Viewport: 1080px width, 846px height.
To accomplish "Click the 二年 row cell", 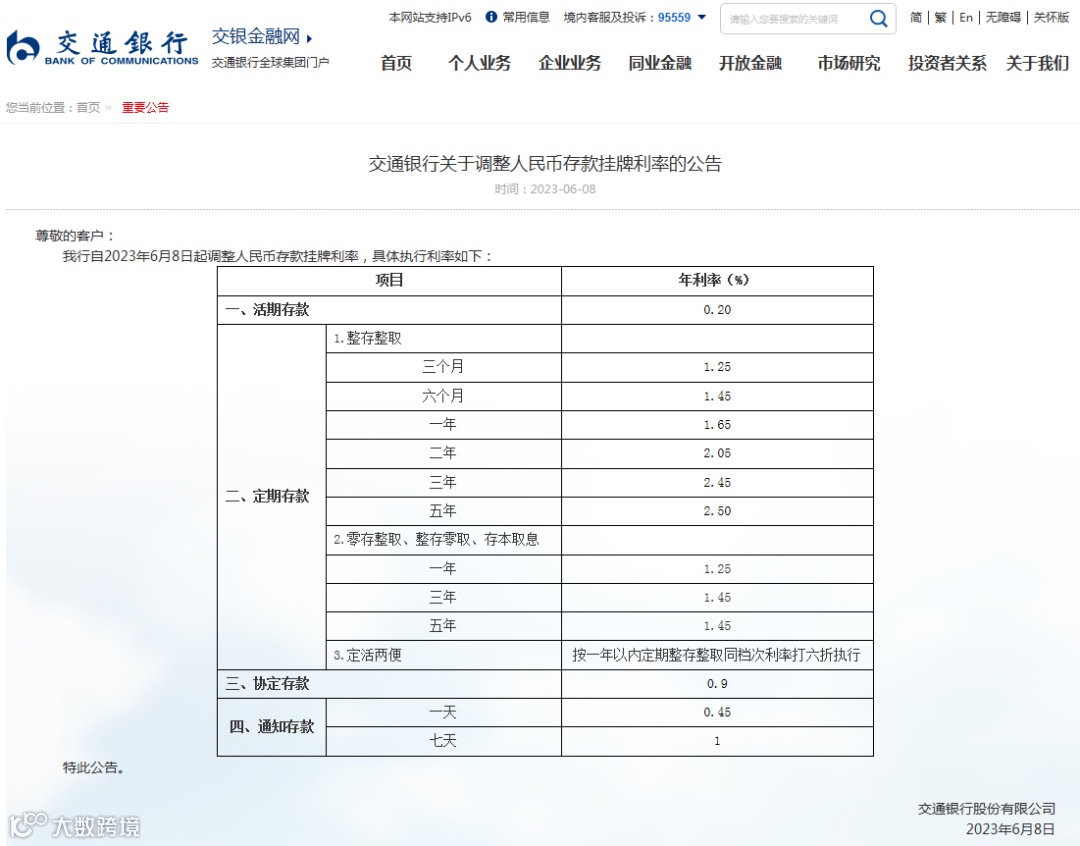I will tap(443, 453).
